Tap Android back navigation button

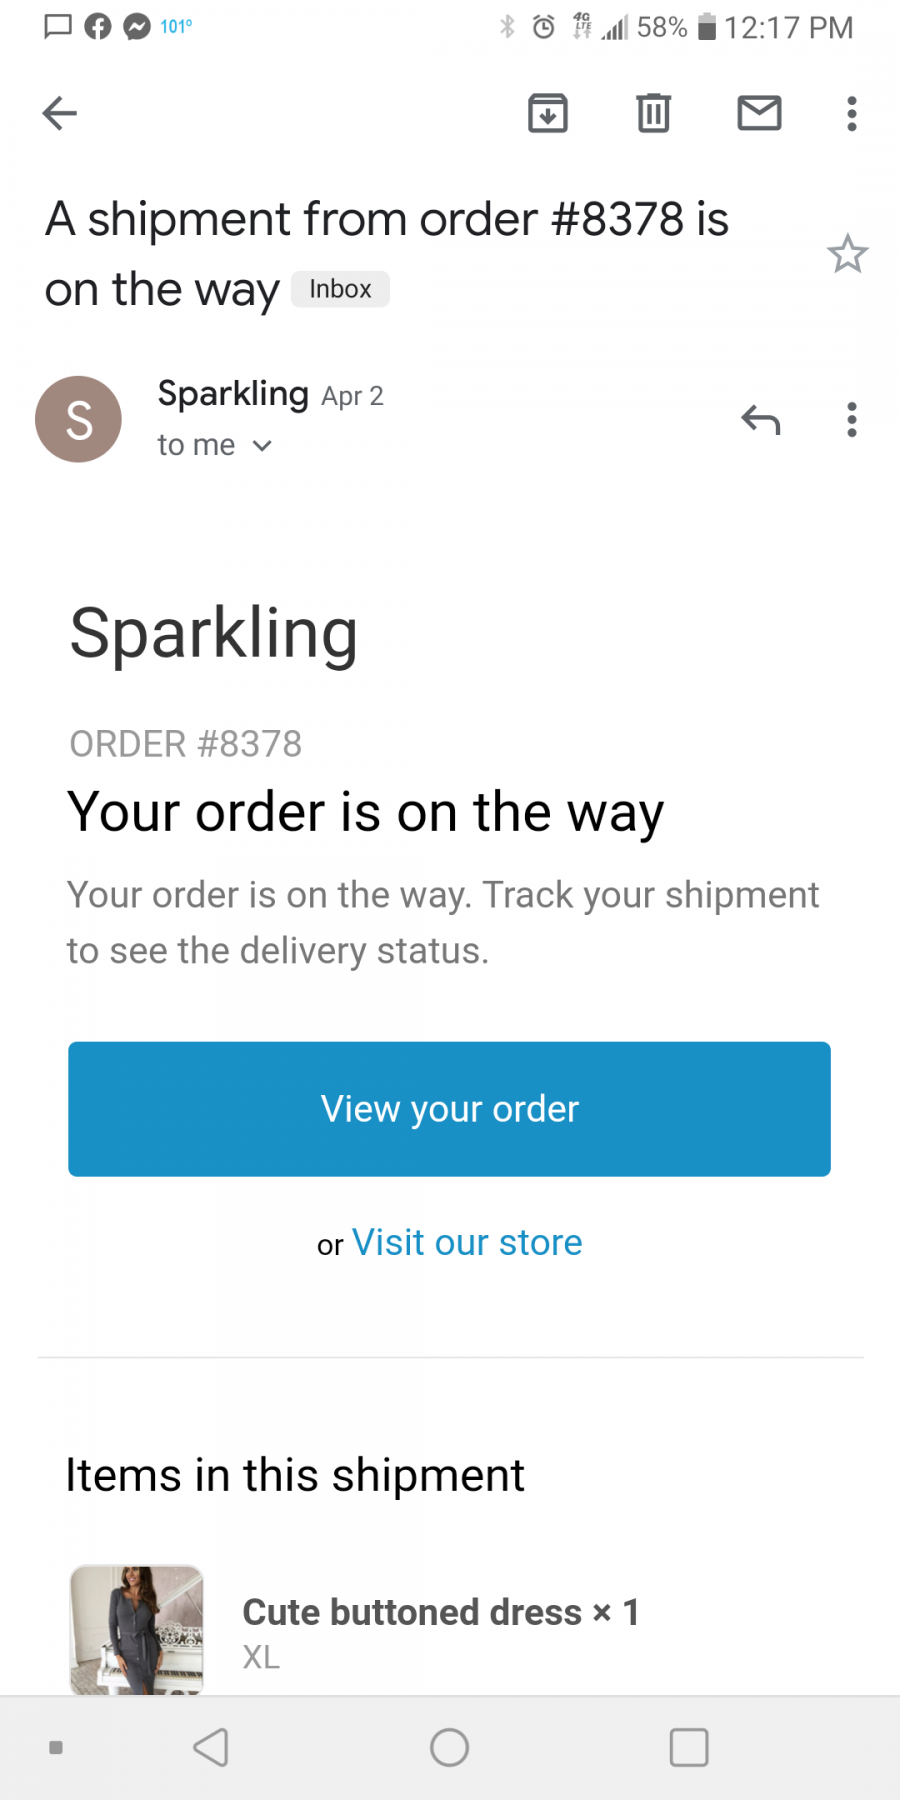pos(211,1748)
